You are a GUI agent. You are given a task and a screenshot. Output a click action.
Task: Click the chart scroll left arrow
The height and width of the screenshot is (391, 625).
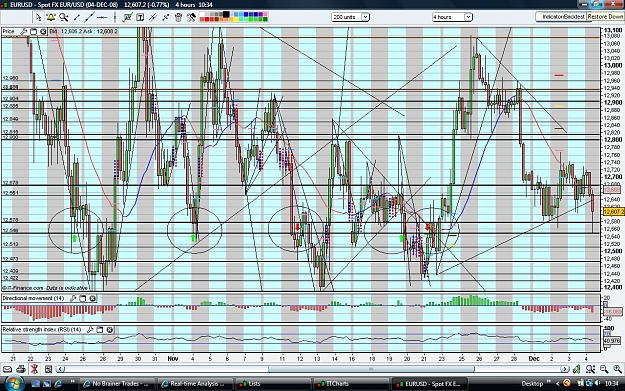(x=60, y=369)
